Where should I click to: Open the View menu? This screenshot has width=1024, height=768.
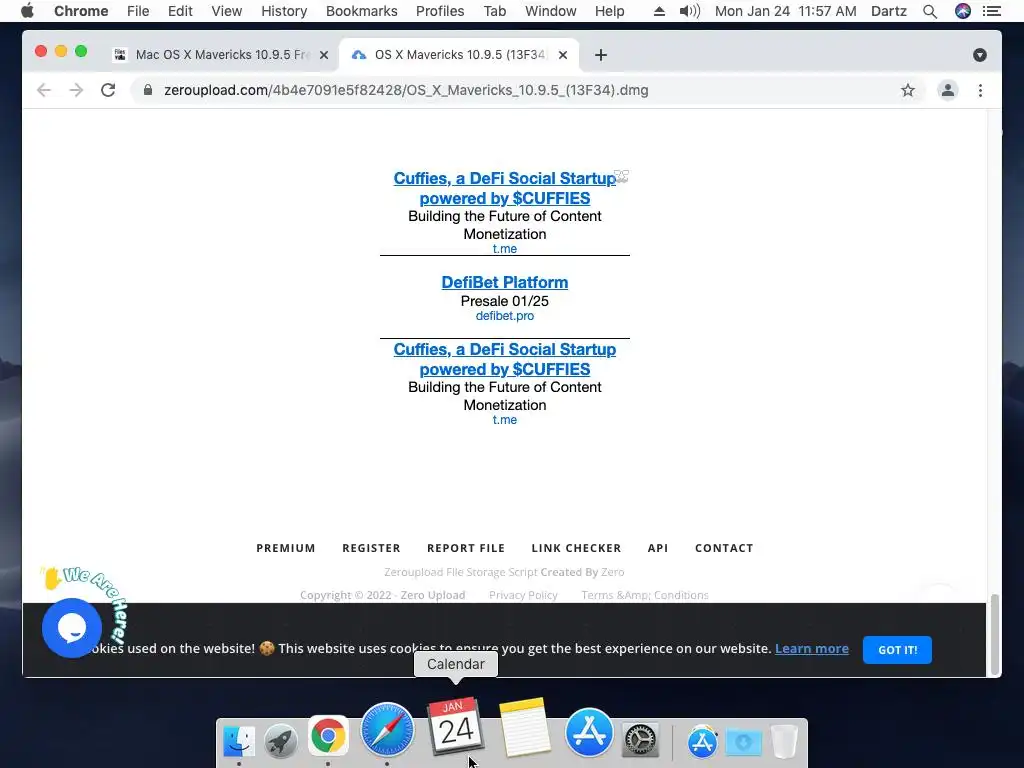coord(227,11)
